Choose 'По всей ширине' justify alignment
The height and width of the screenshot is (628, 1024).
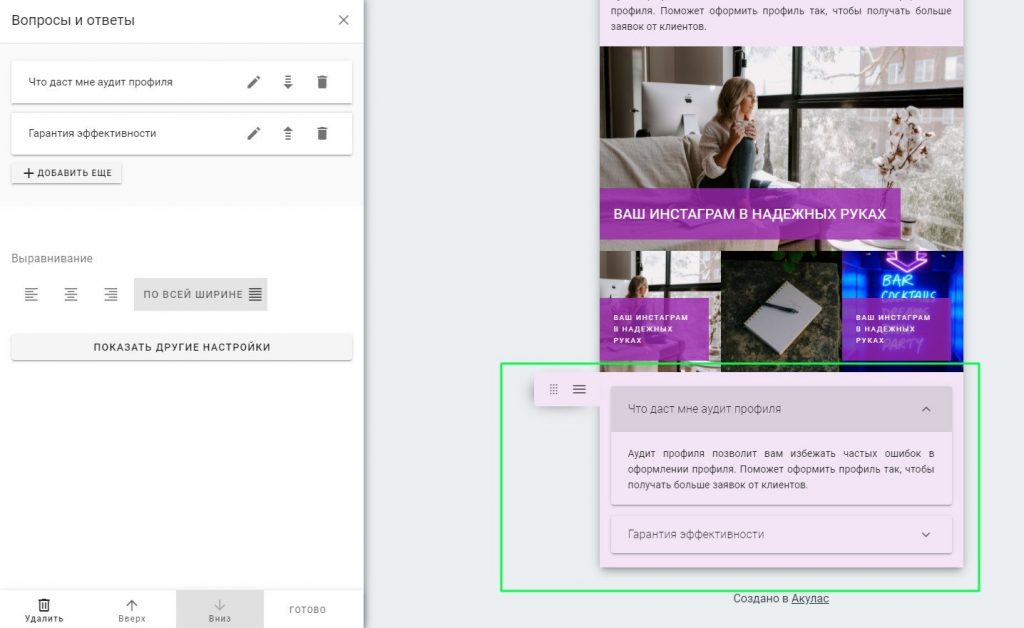click(x=201, y=294)
